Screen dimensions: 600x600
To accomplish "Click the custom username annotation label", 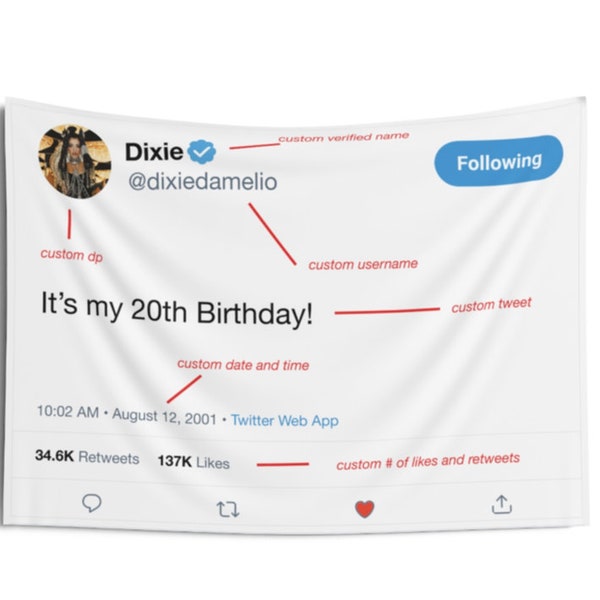I will 363,264.
